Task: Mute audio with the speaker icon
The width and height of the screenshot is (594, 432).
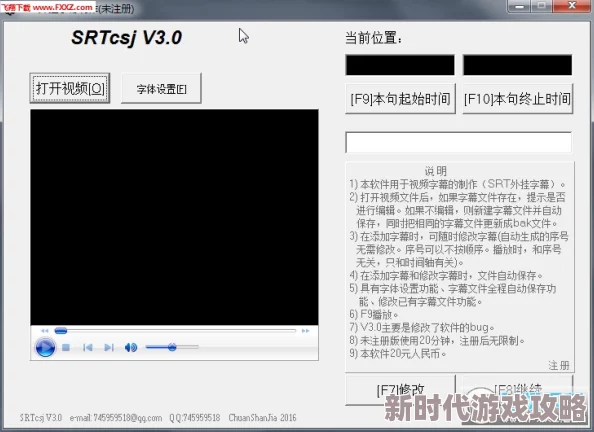Action: coord(131,347)
